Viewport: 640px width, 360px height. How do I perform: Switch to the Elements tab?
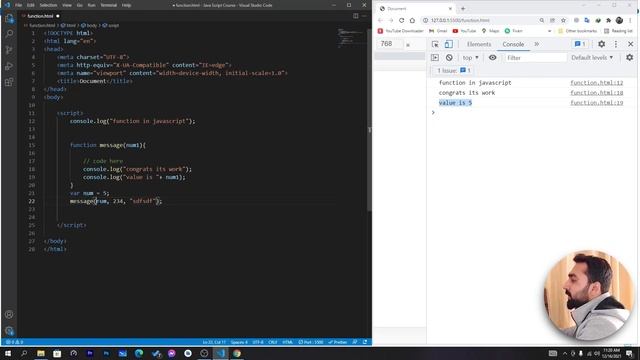point(479,44)
